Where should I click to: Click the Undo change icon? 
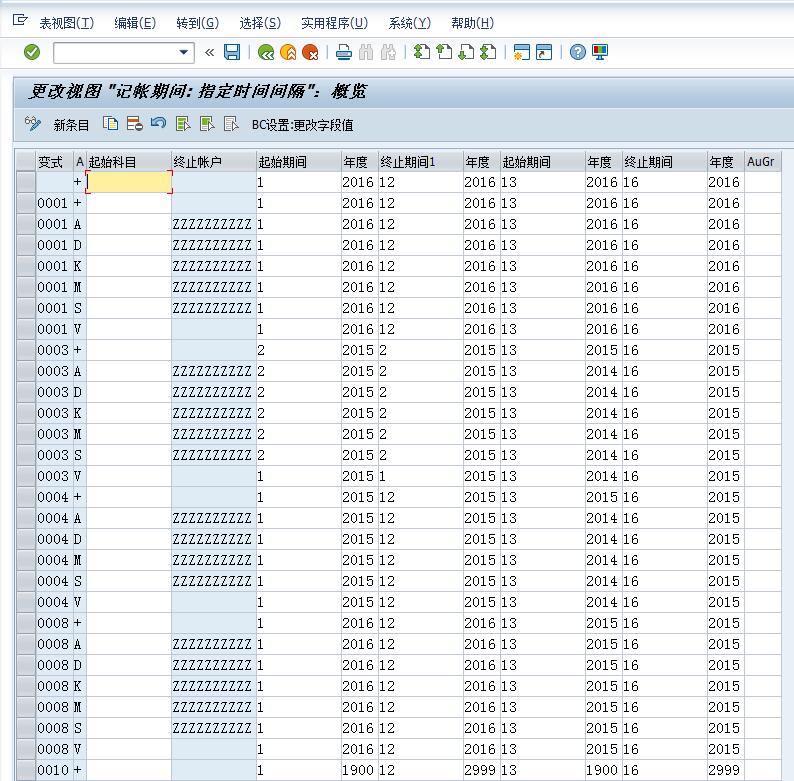[158, 124]
